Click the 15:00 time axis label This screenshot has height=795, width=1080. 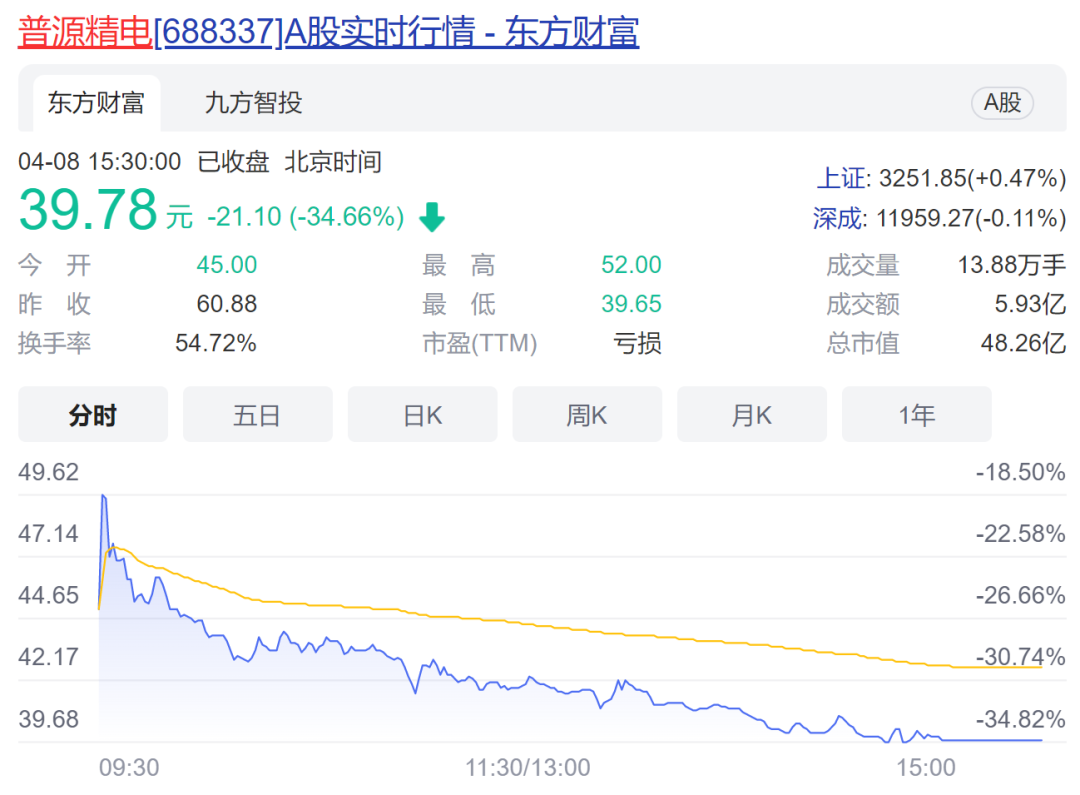coord(926,767)
